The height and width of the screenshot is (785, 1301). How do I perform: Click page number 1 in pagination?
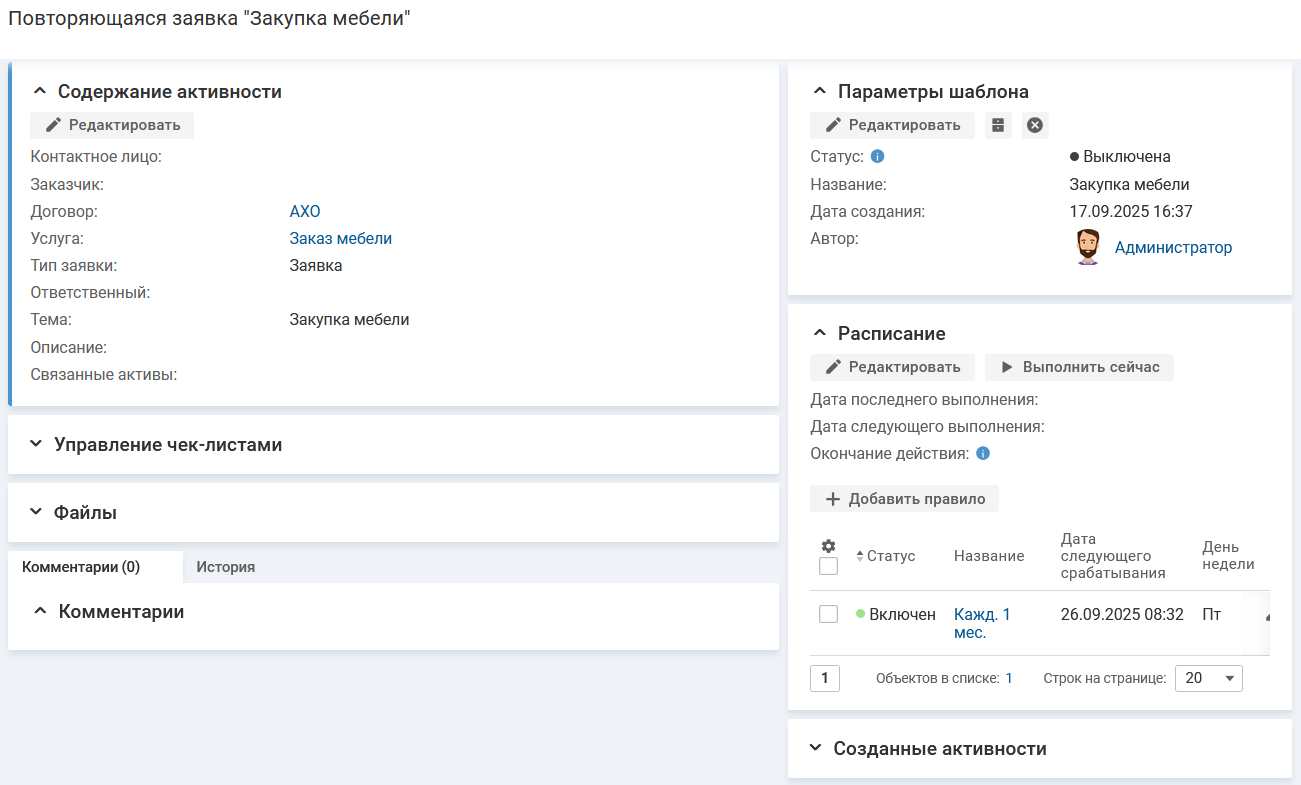pyautogui.click(x=824, y=678)
